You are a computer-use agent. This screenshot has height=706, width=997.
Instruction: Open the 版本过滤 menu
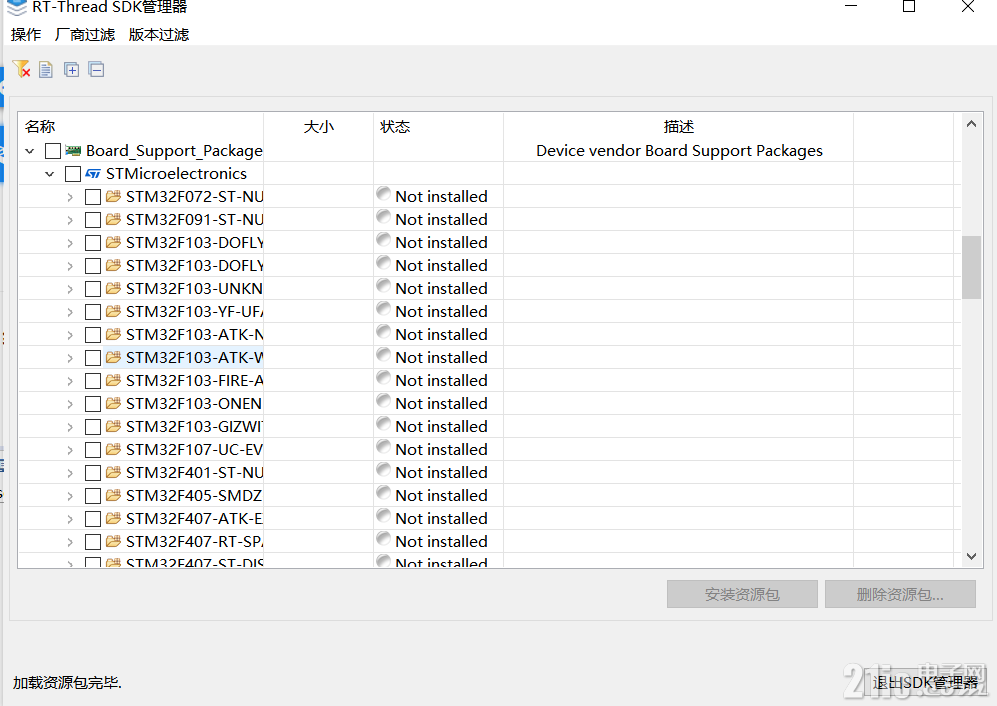159,34
